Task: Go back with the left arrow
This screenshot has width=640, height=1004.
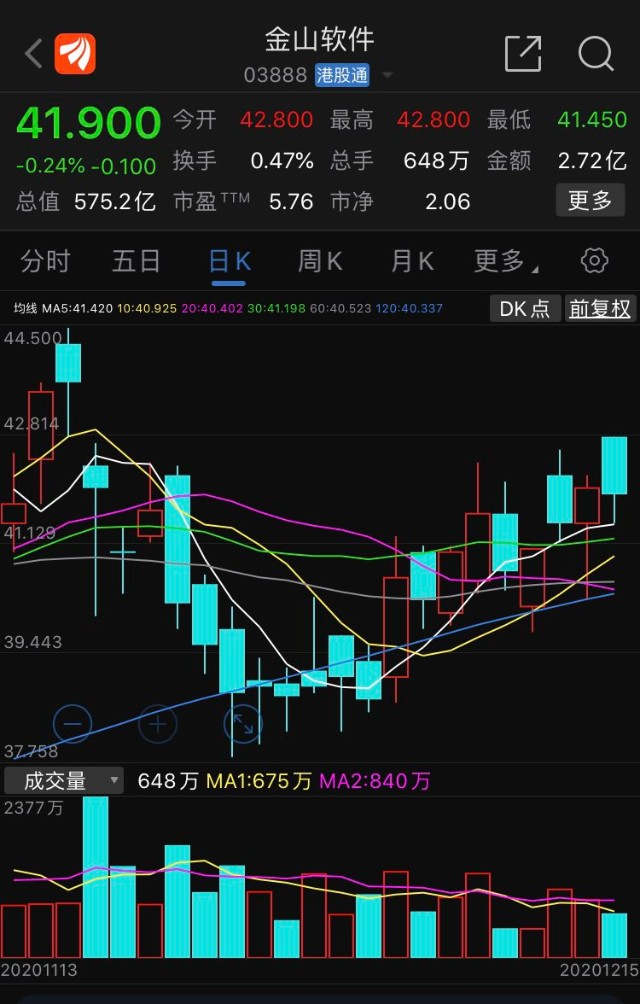Action: [x=33, y=53]
